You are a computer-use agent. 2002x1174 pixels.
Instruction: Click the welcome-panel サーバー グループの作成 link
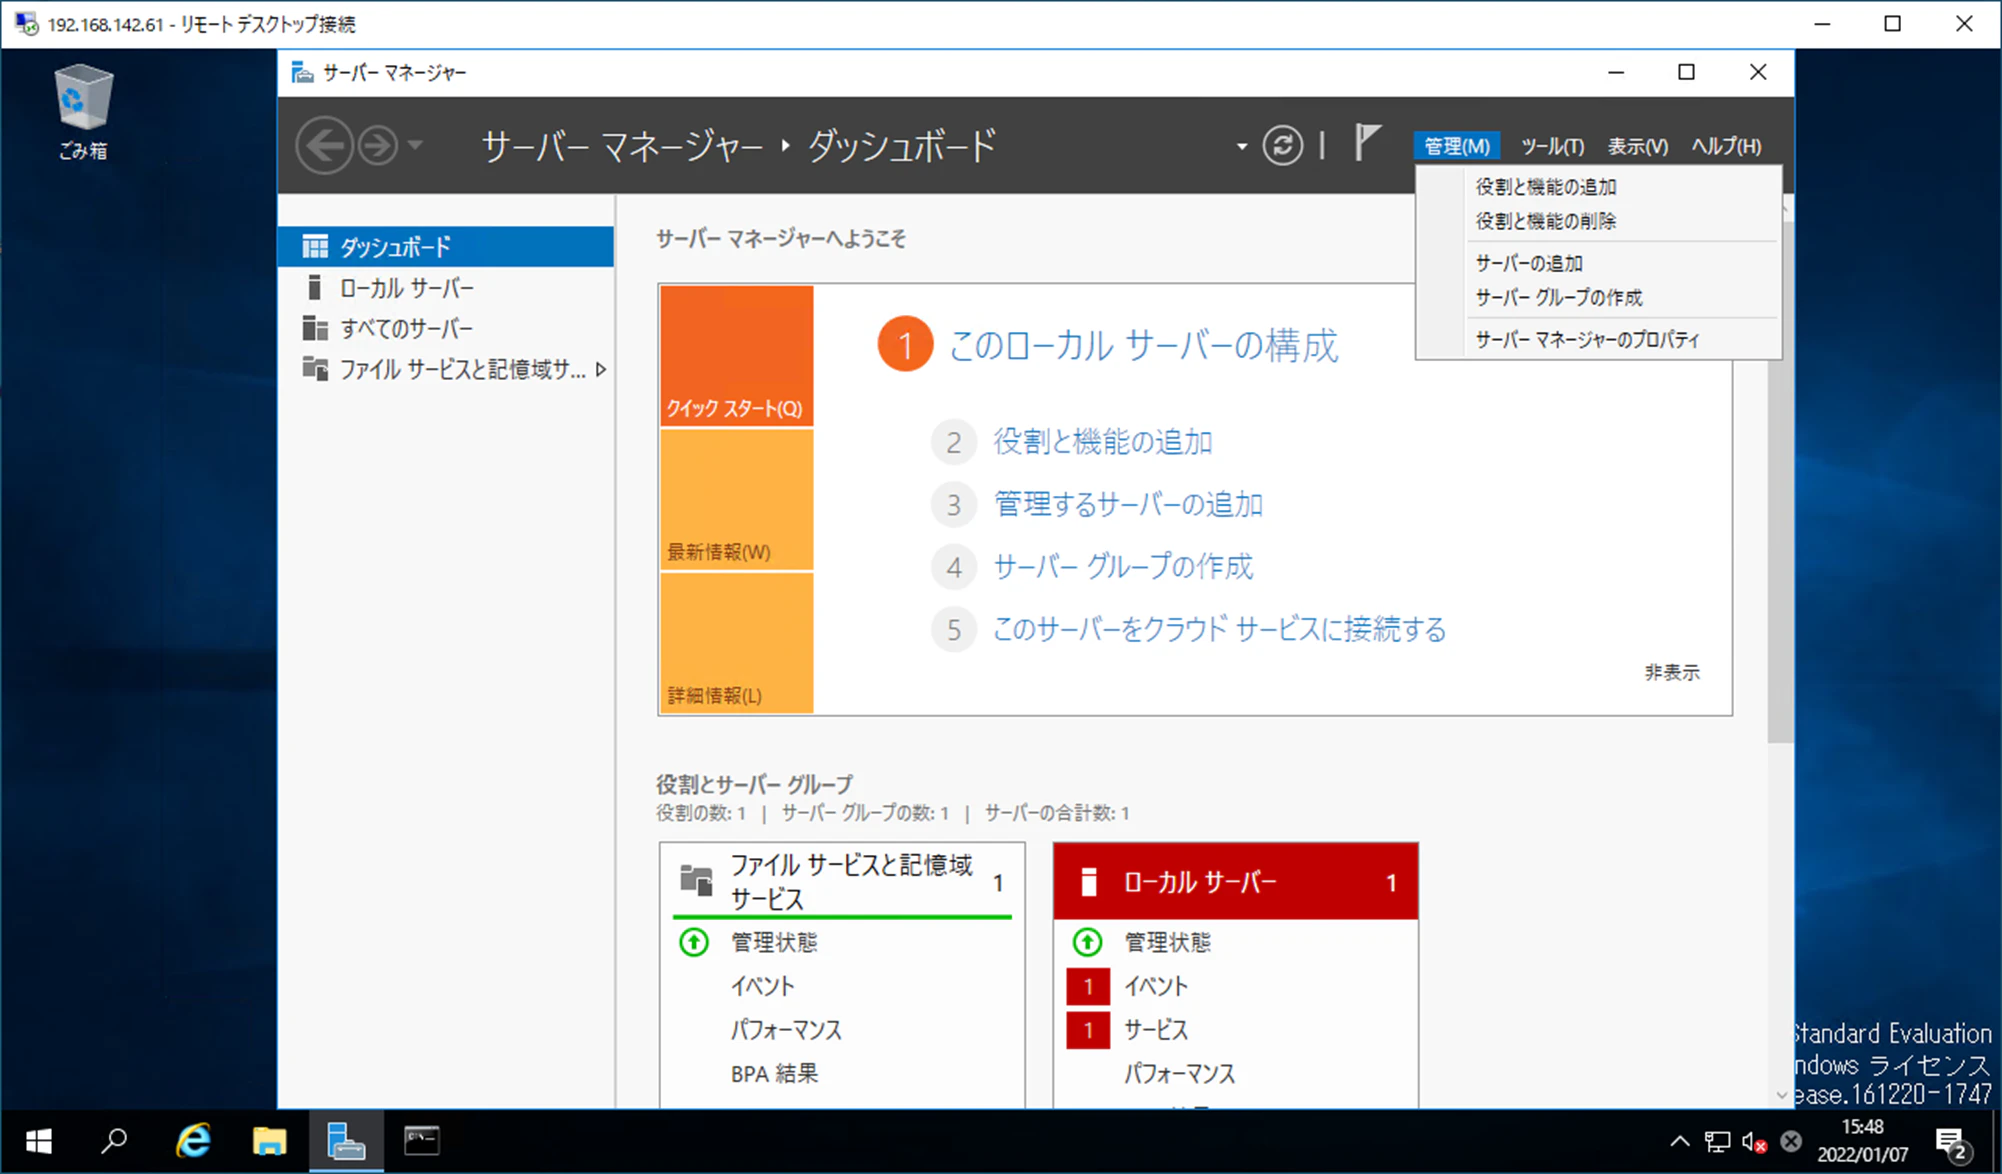(1123, 567)
